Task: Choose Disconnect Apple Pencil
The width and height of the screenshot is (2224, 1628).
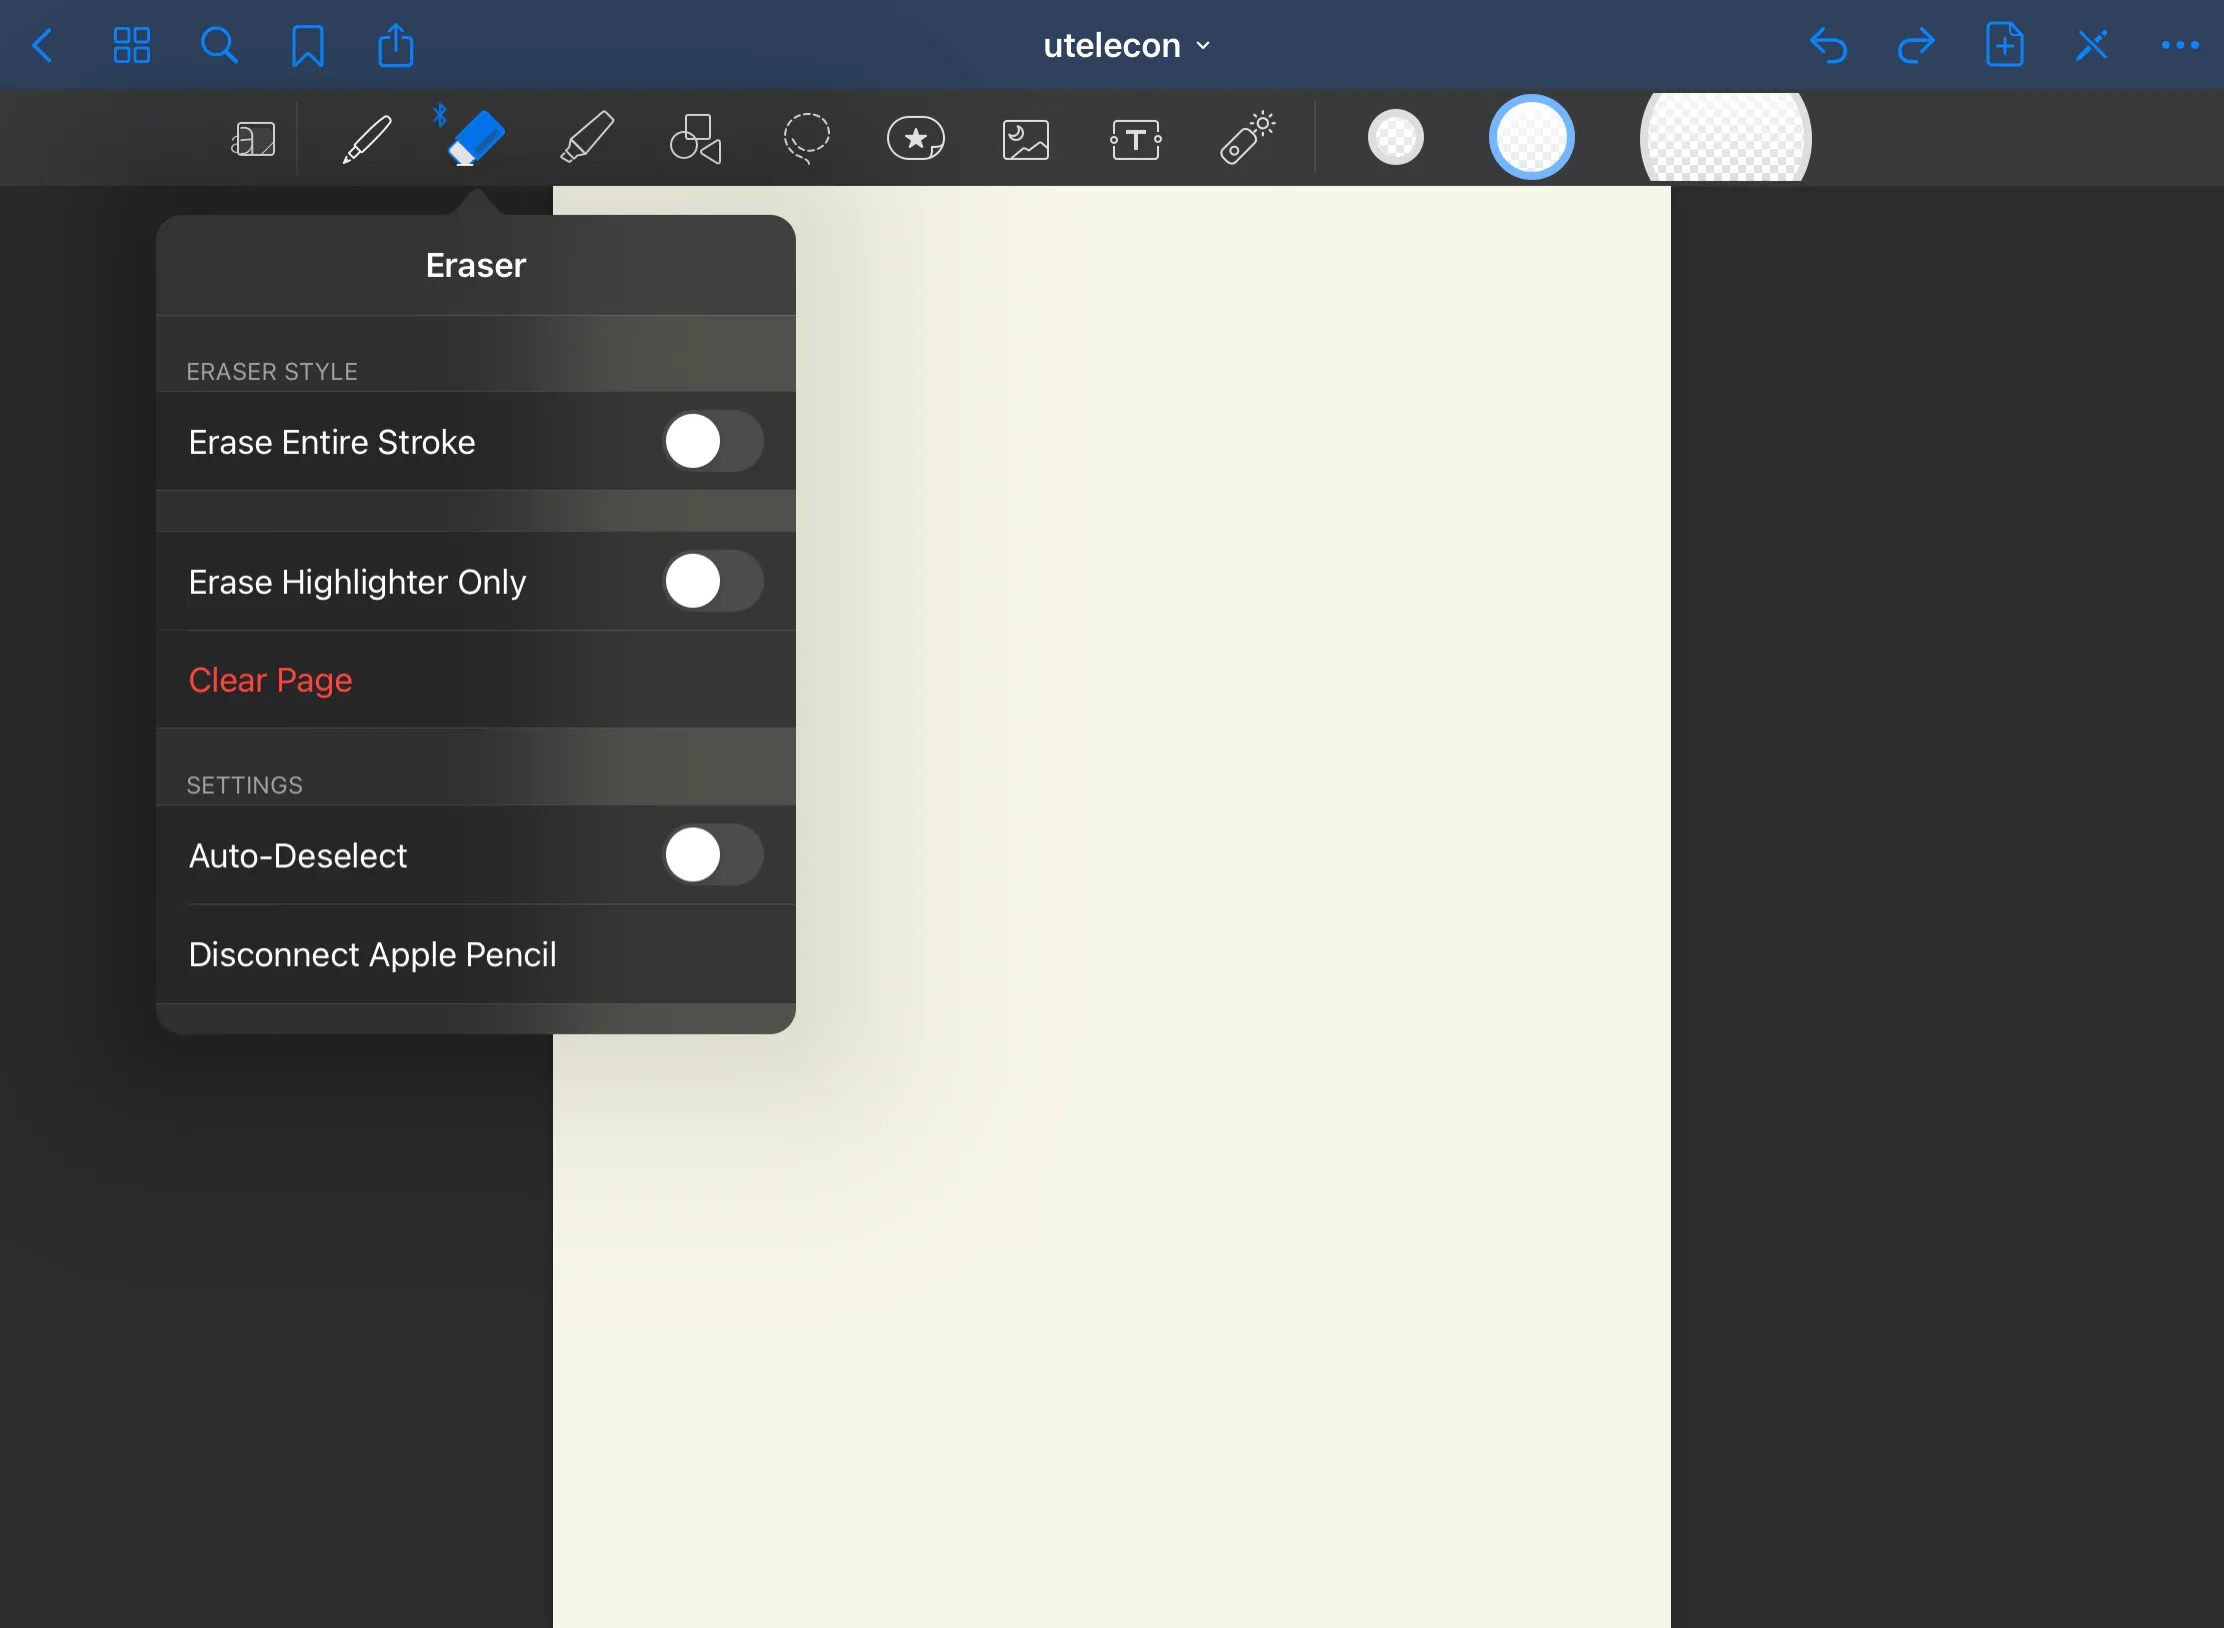Action: 372,954
